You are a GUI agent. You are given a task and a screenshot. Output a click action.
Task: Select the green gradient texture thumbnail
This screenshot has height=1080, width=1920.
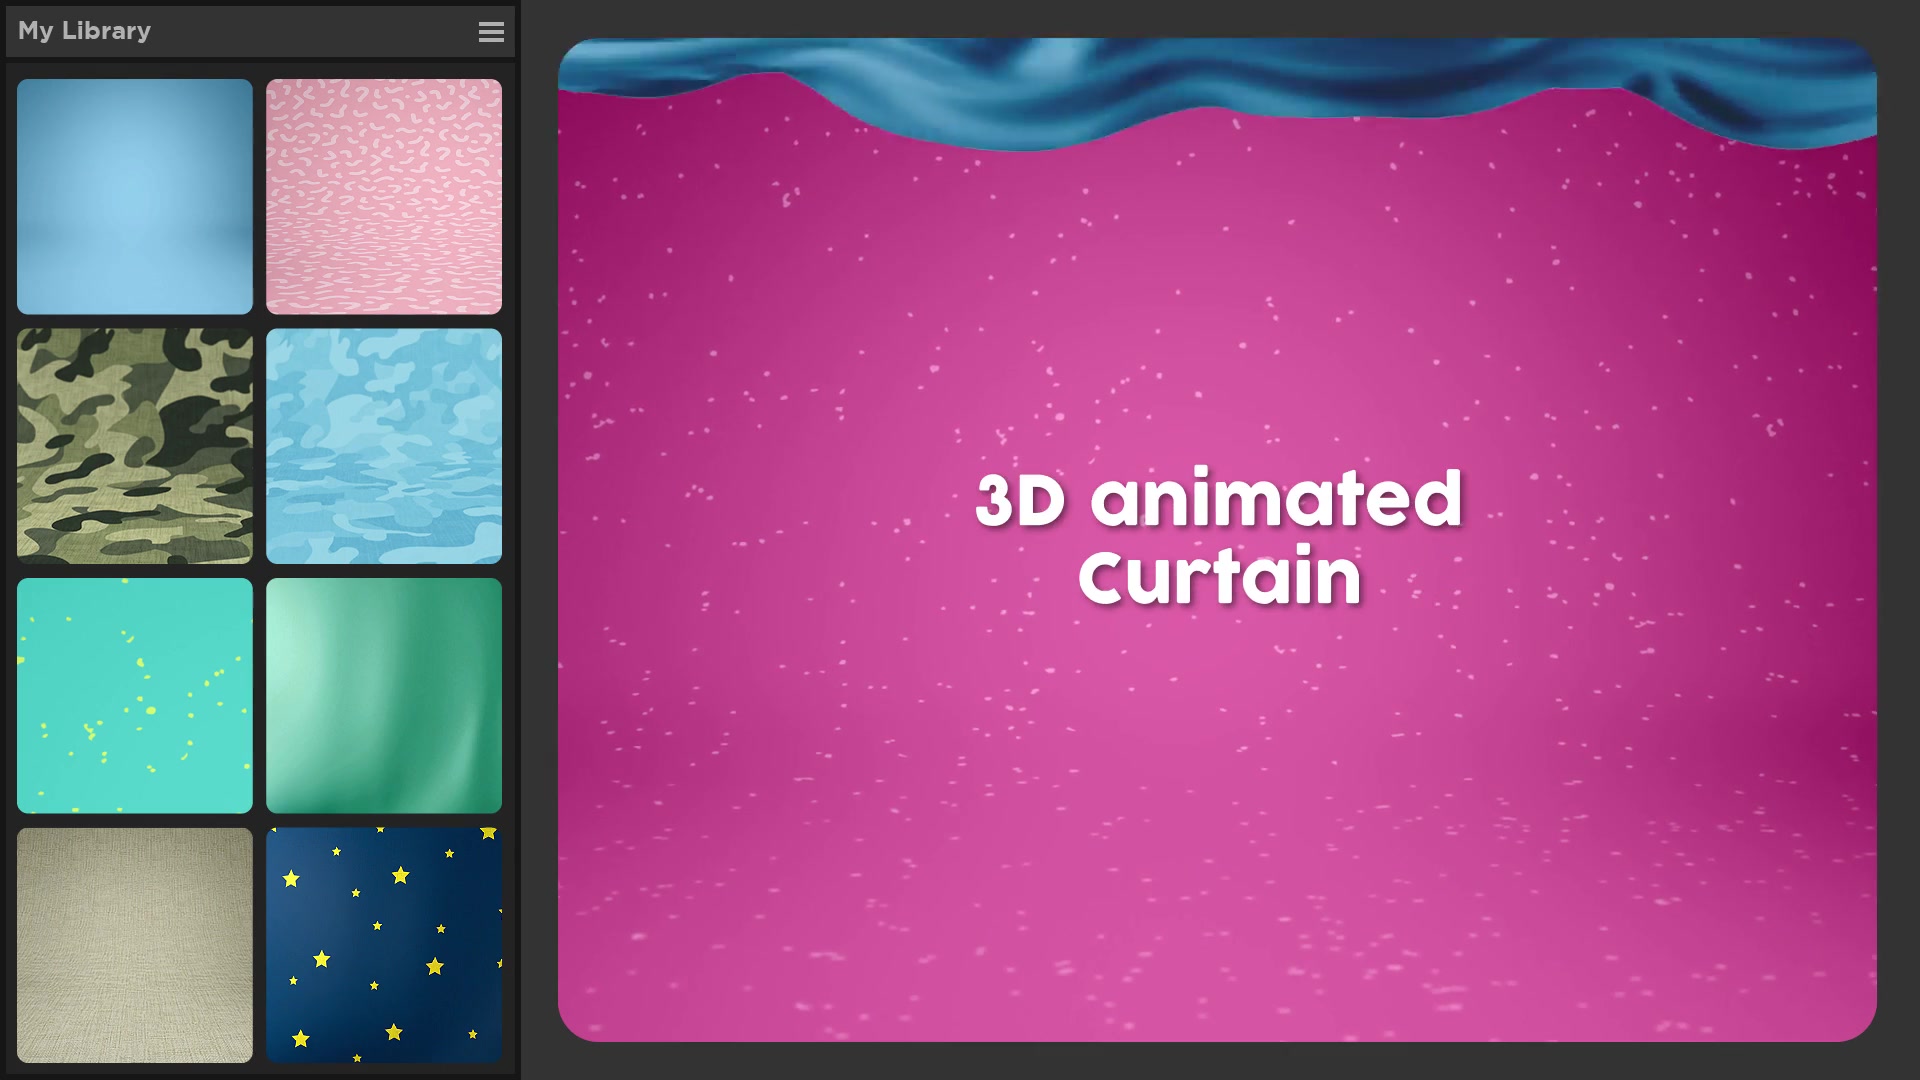[385, 695]
